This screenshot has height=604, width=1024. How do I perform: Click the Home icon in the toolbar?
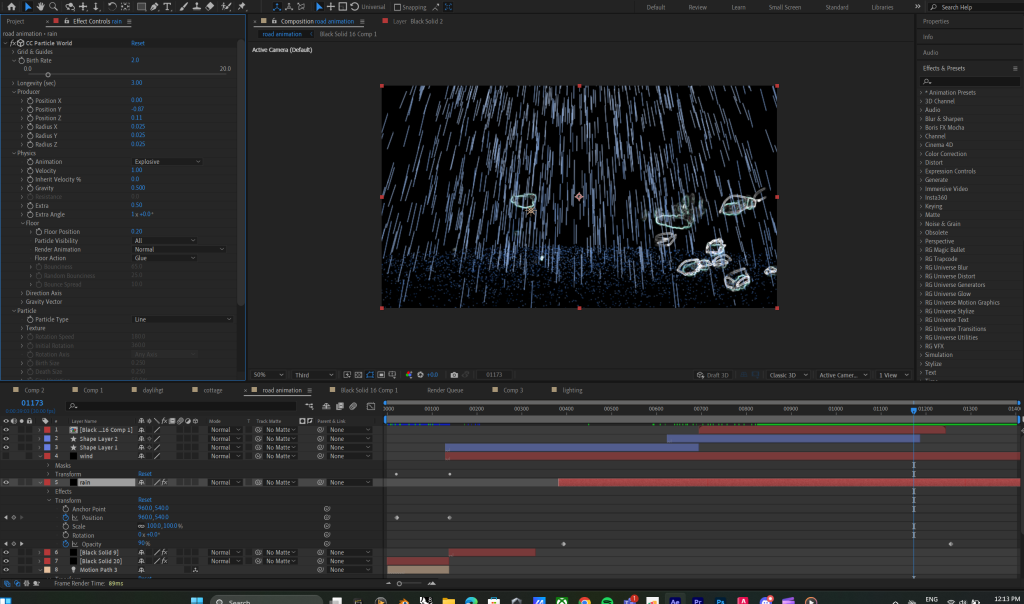coord(9,7)
